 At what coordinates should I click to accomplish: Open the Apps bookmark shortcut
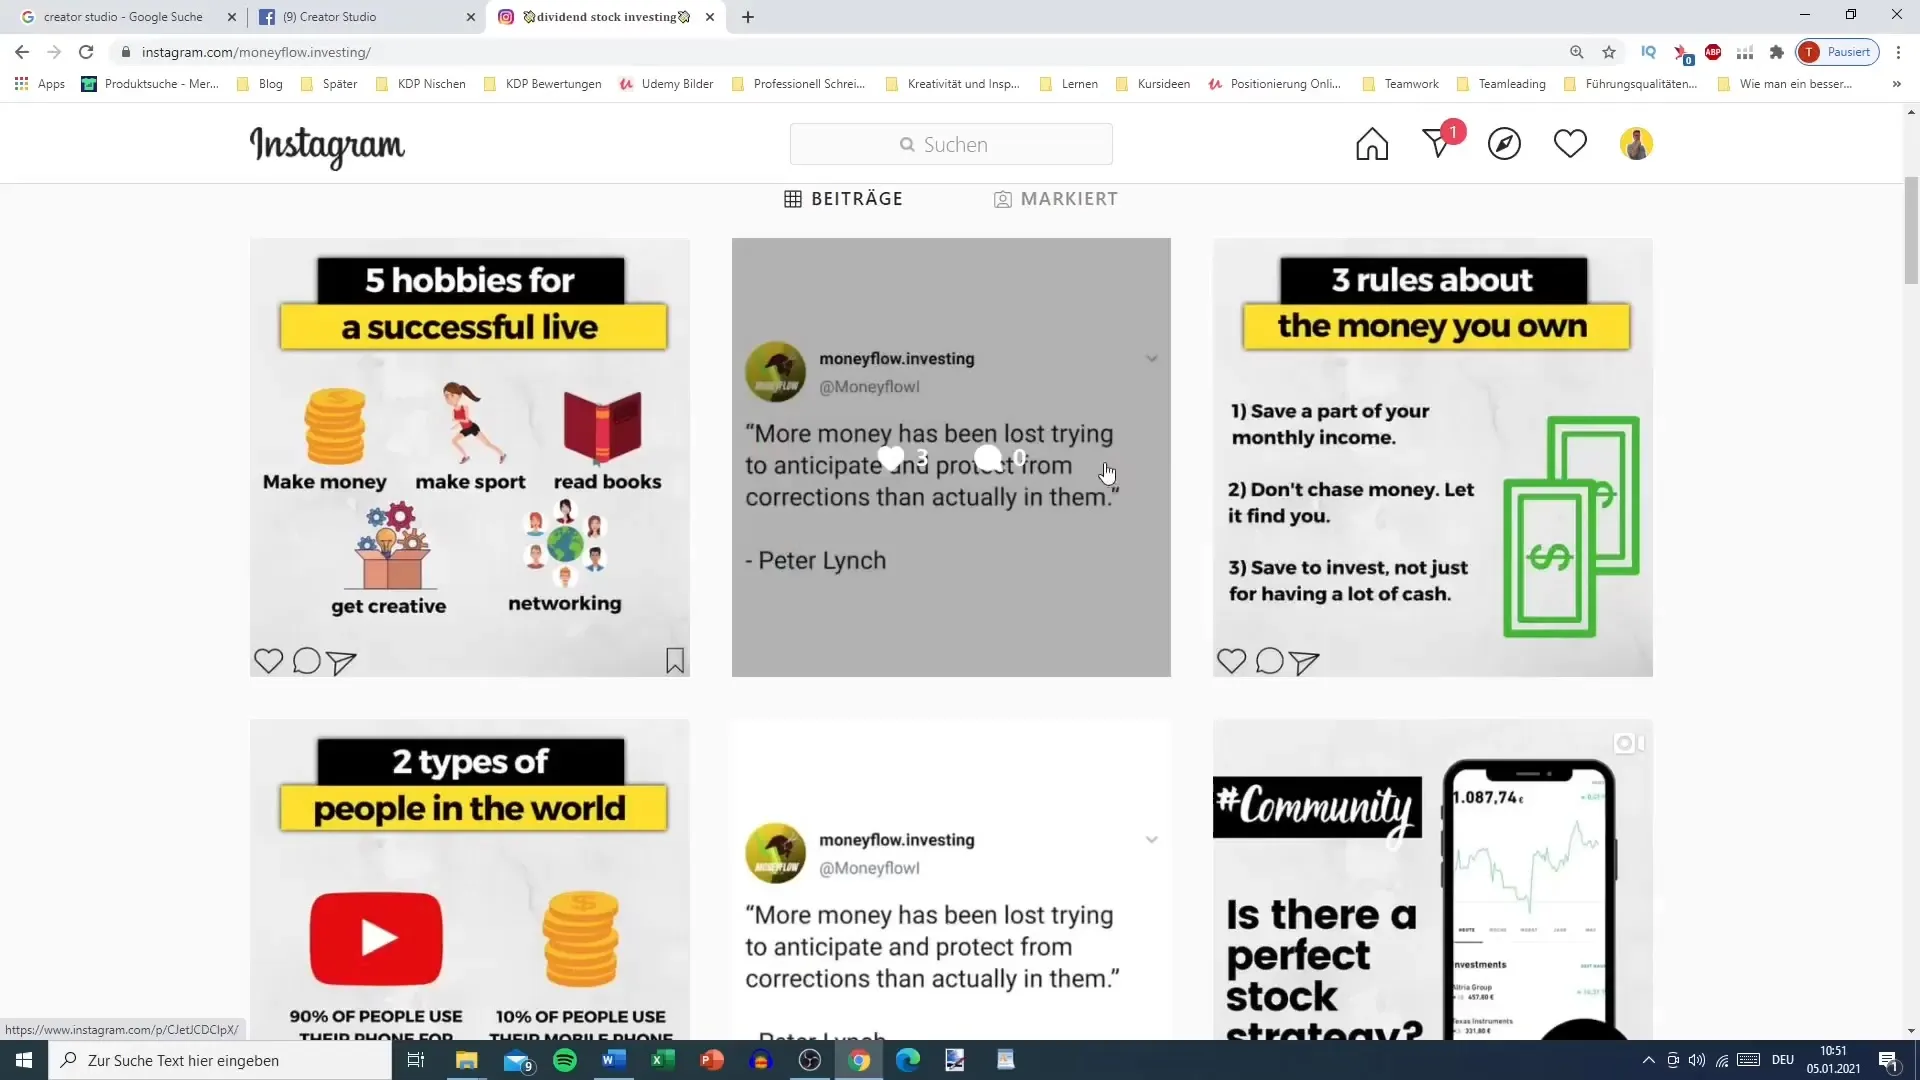40,84
